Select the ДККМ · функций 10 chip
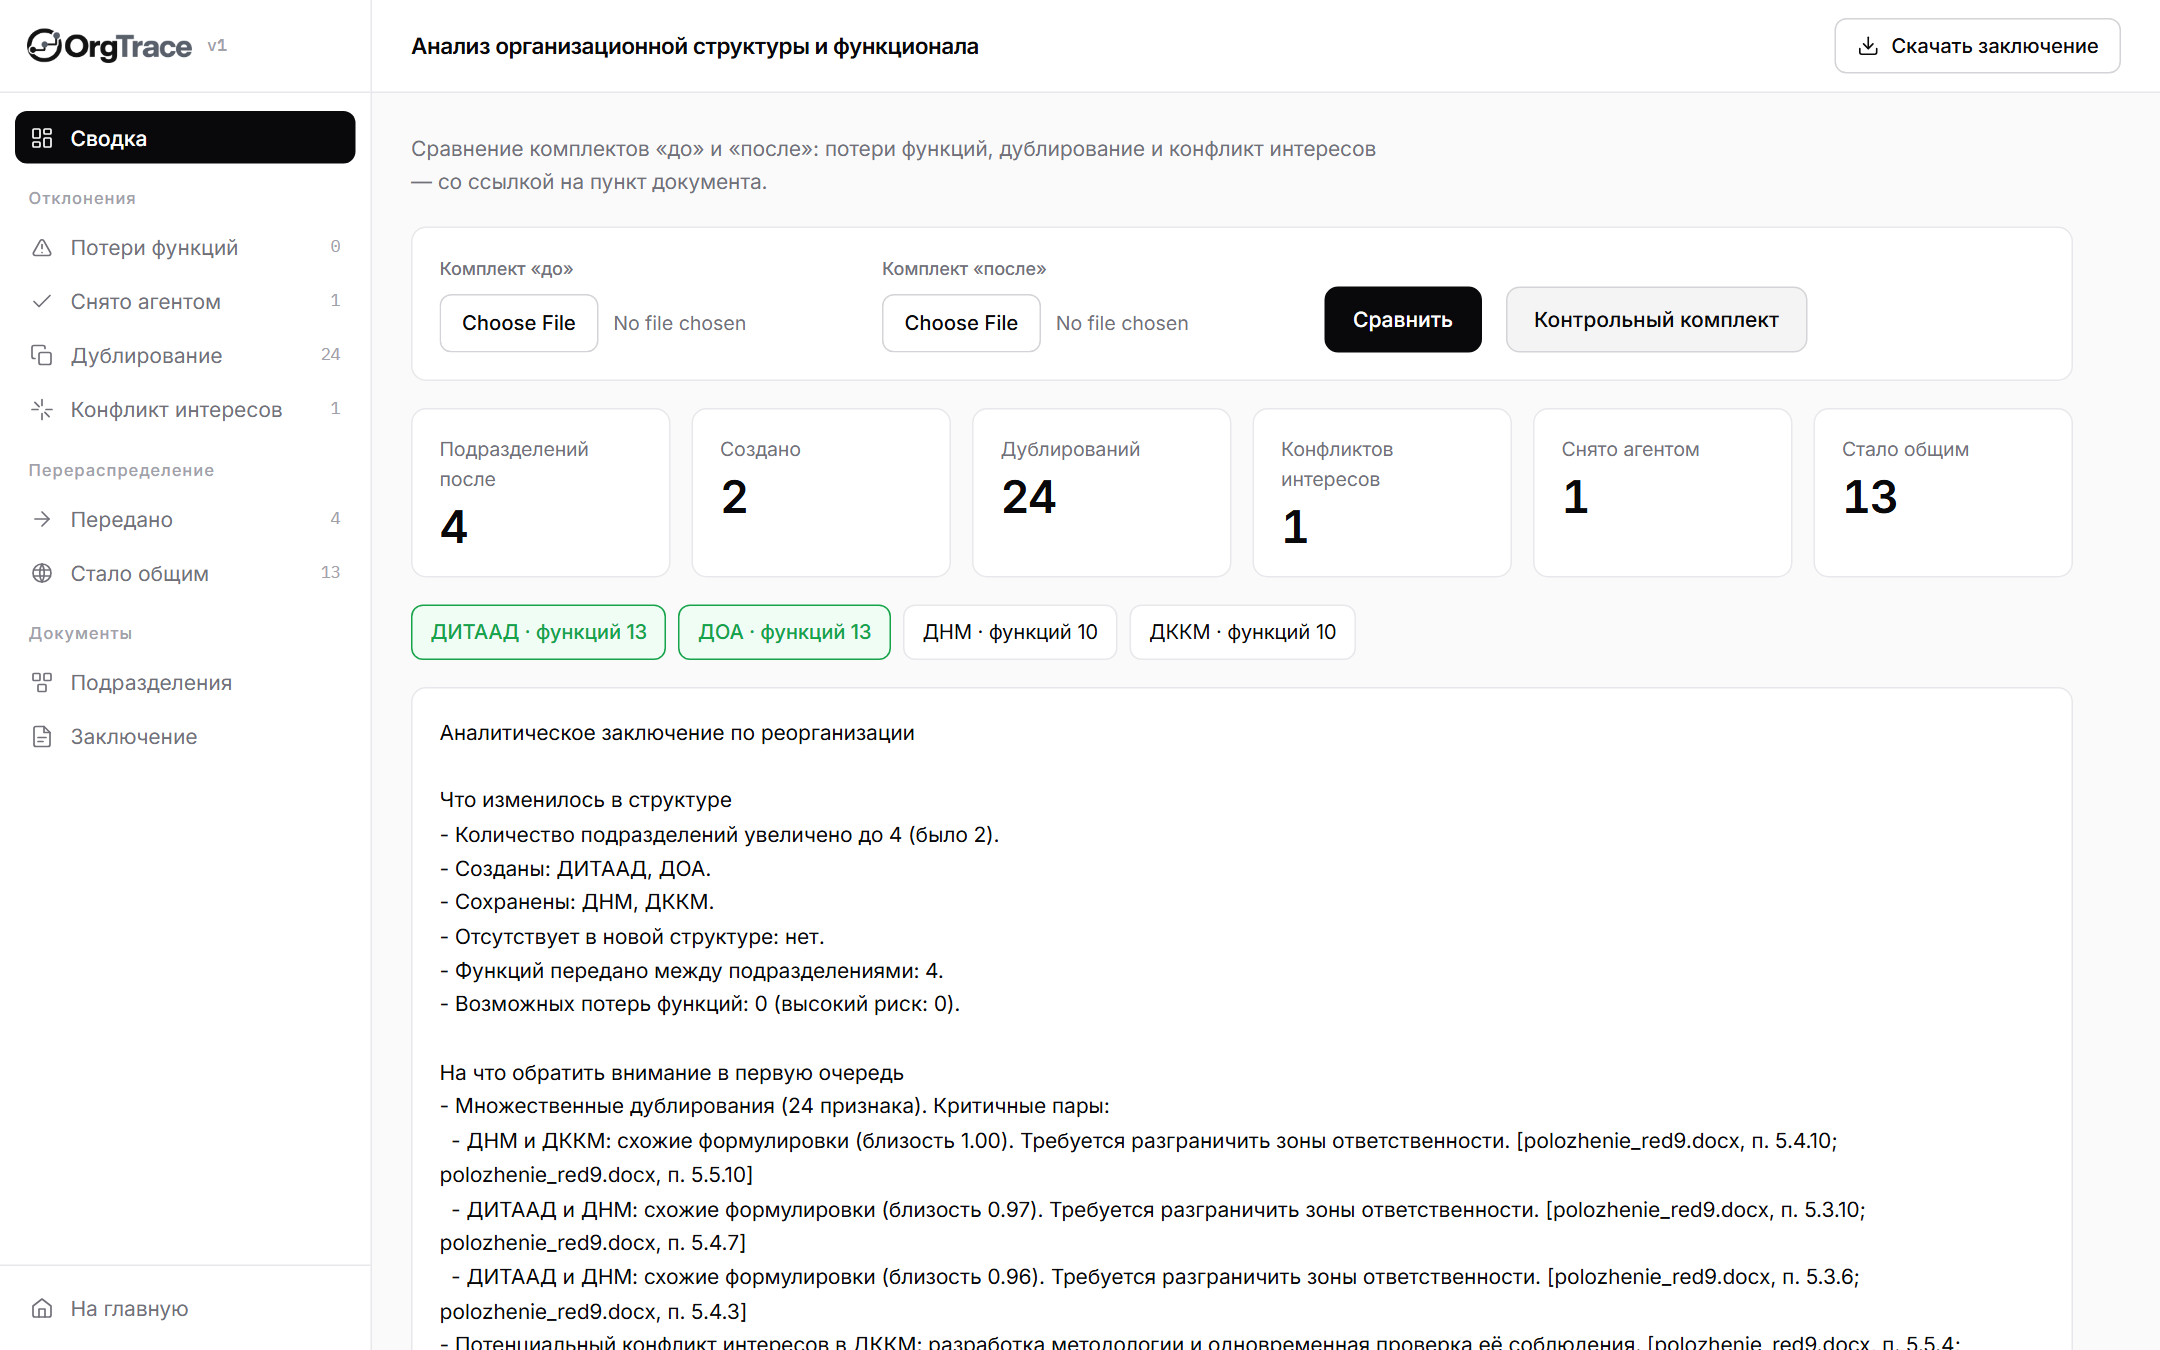The width and height of the screenshot is (2160, 1350). (x=1242, y=632)
